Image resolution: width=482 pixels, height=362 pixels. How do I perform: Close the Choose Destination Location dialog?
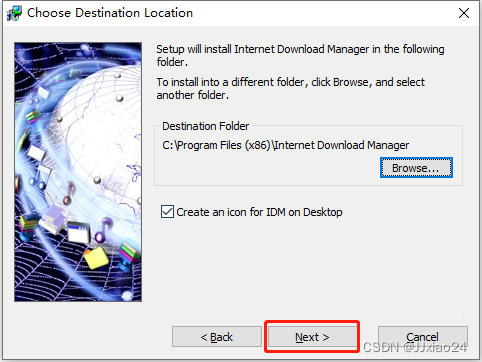click(464, 13)
